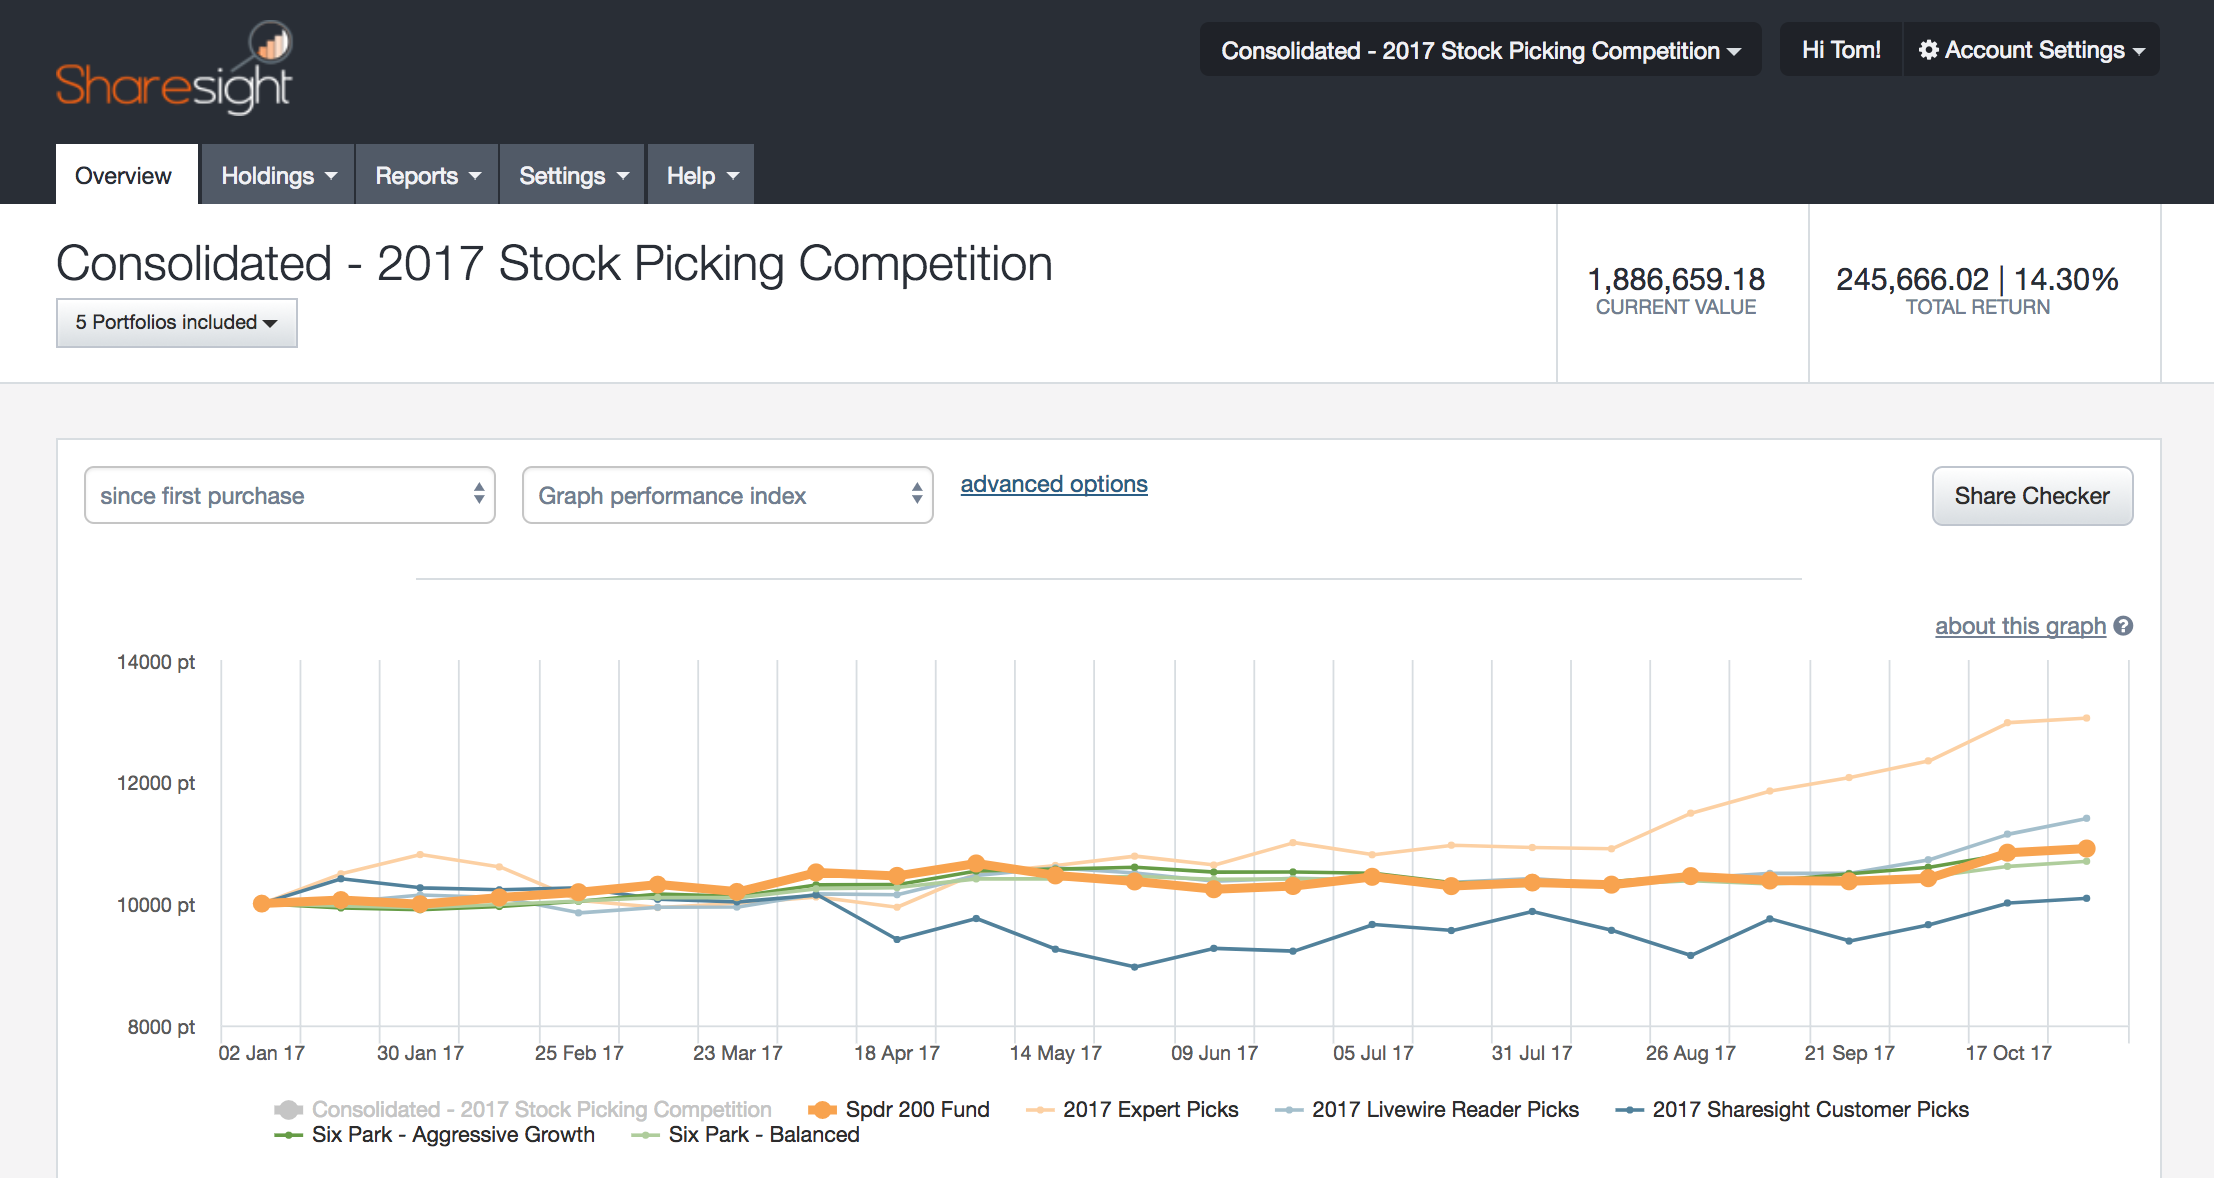Expand the 5 Portfolios included selector
Image resolution: width=2214 pixels, height=1178 pixels.
click(176, 322)
